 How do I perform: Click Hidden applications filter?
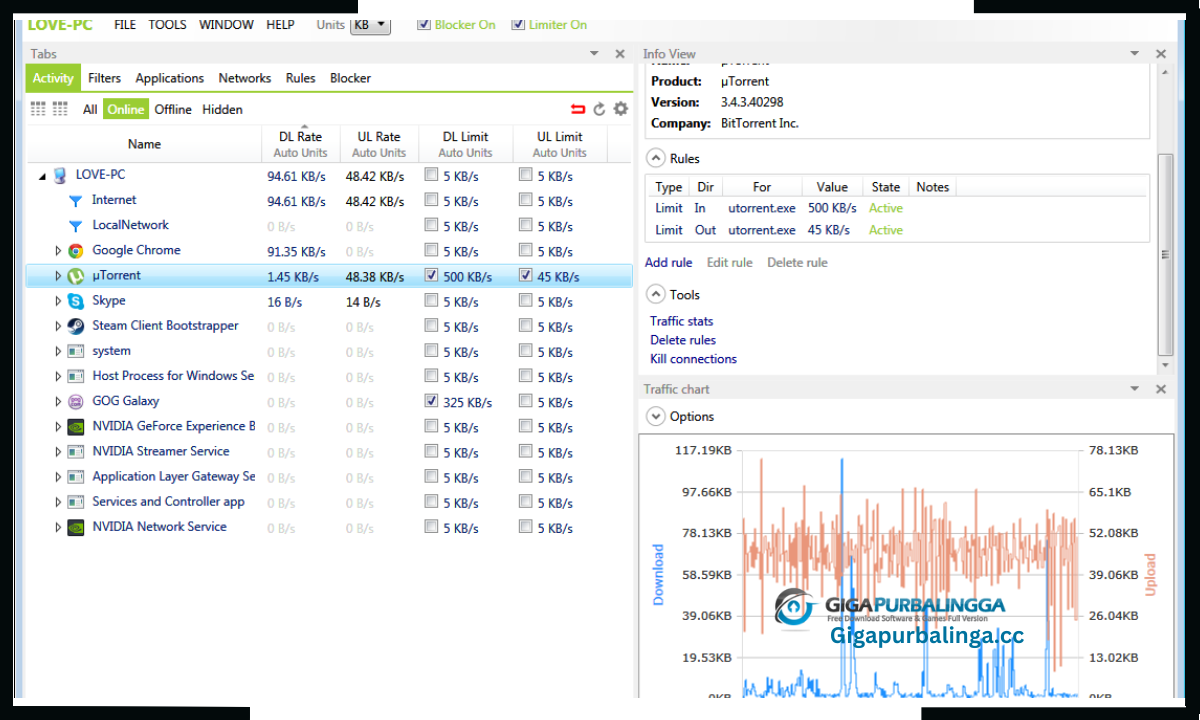[222, 110]
